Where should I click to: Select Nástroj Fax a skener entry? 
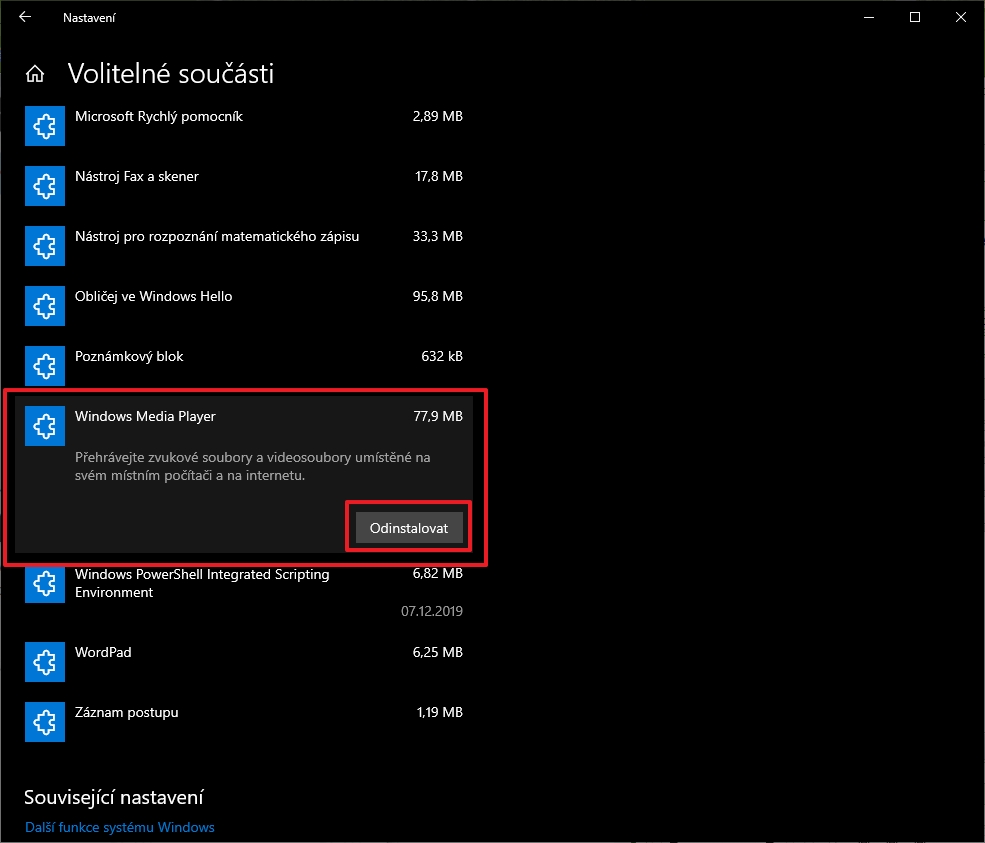click(x=136, y=177)
